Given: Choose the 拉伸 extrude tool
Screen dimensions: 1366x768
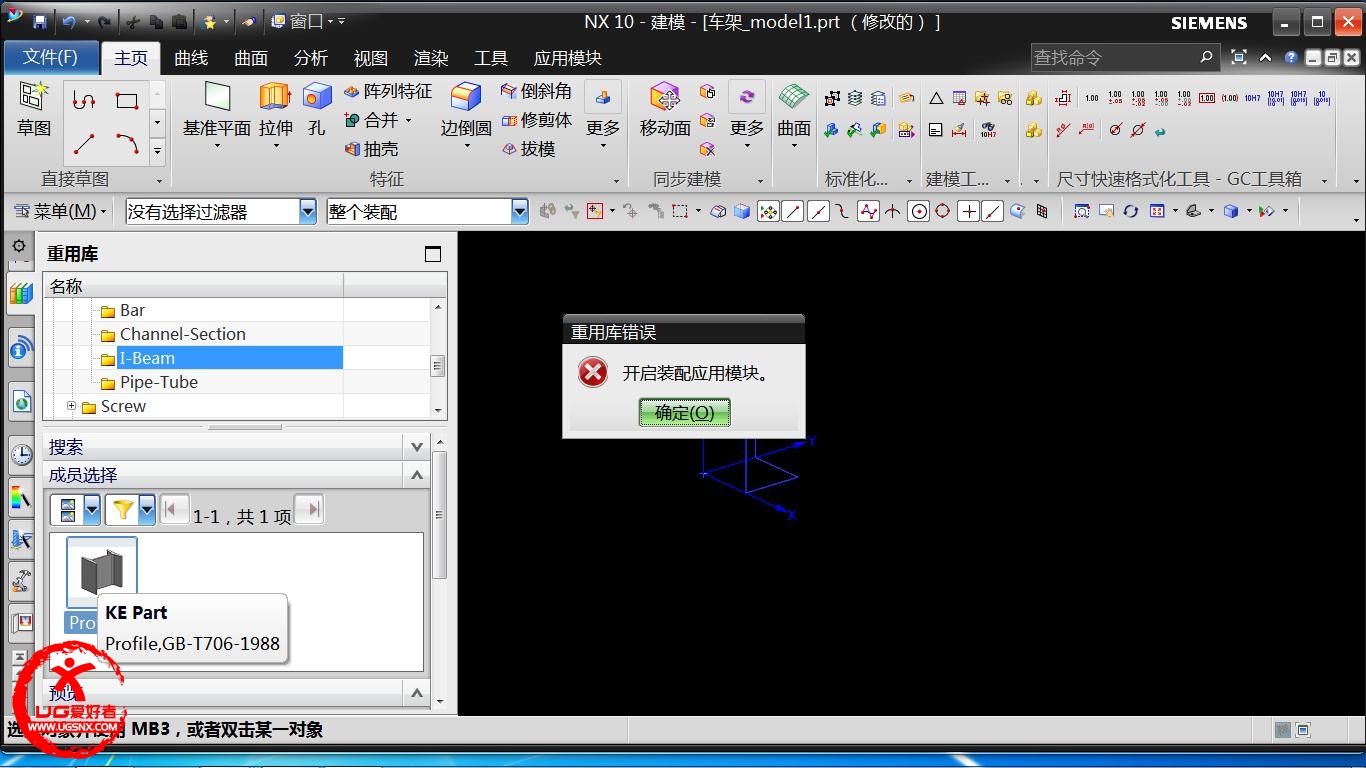Looking at the screenshot, I should (275, 98).
